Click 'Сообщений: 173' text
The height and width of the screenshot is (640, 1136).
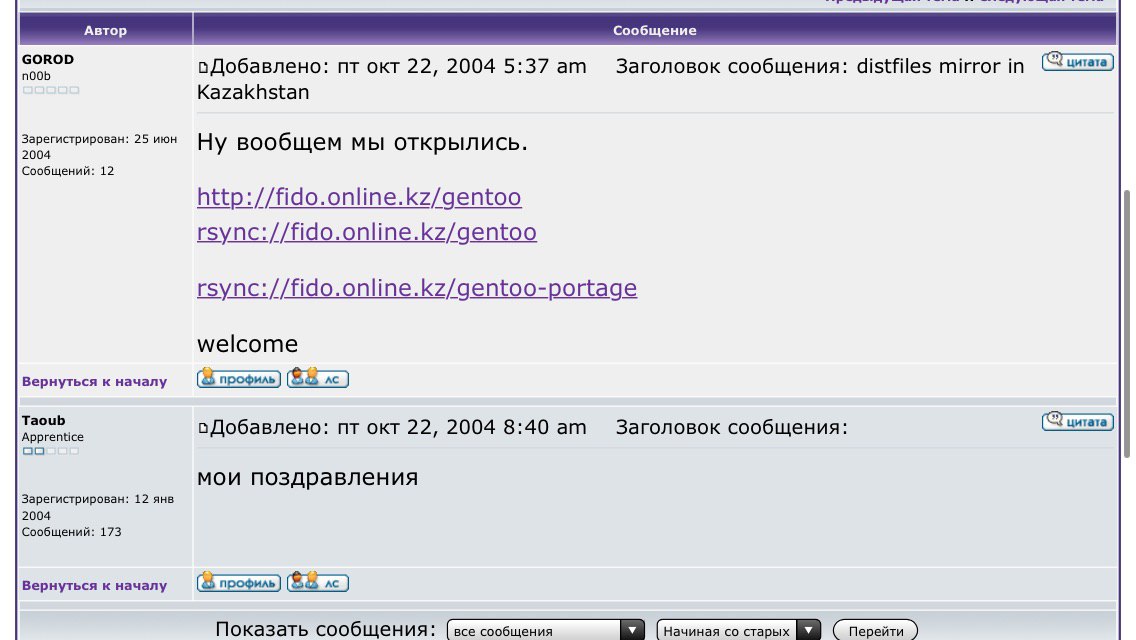tap(72, 532)
